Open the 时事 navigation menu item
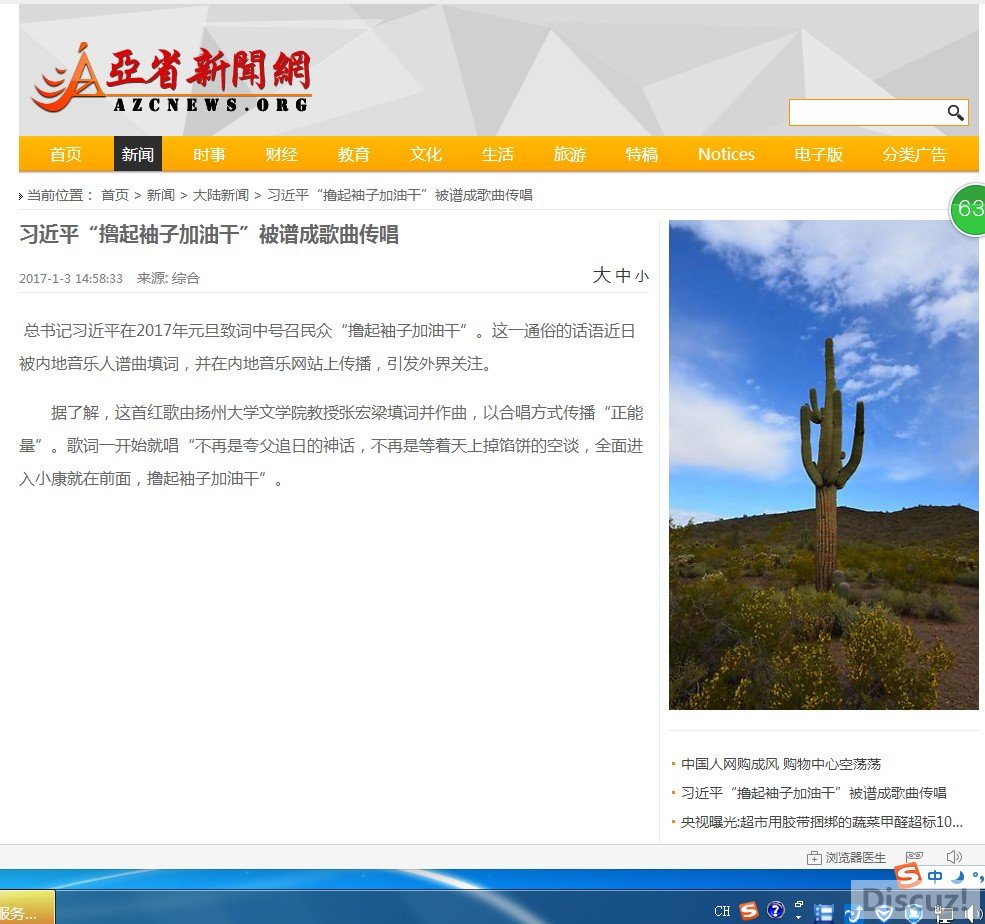Image resolution: width=985 pixels, height=924 pixels. [209, 154]
